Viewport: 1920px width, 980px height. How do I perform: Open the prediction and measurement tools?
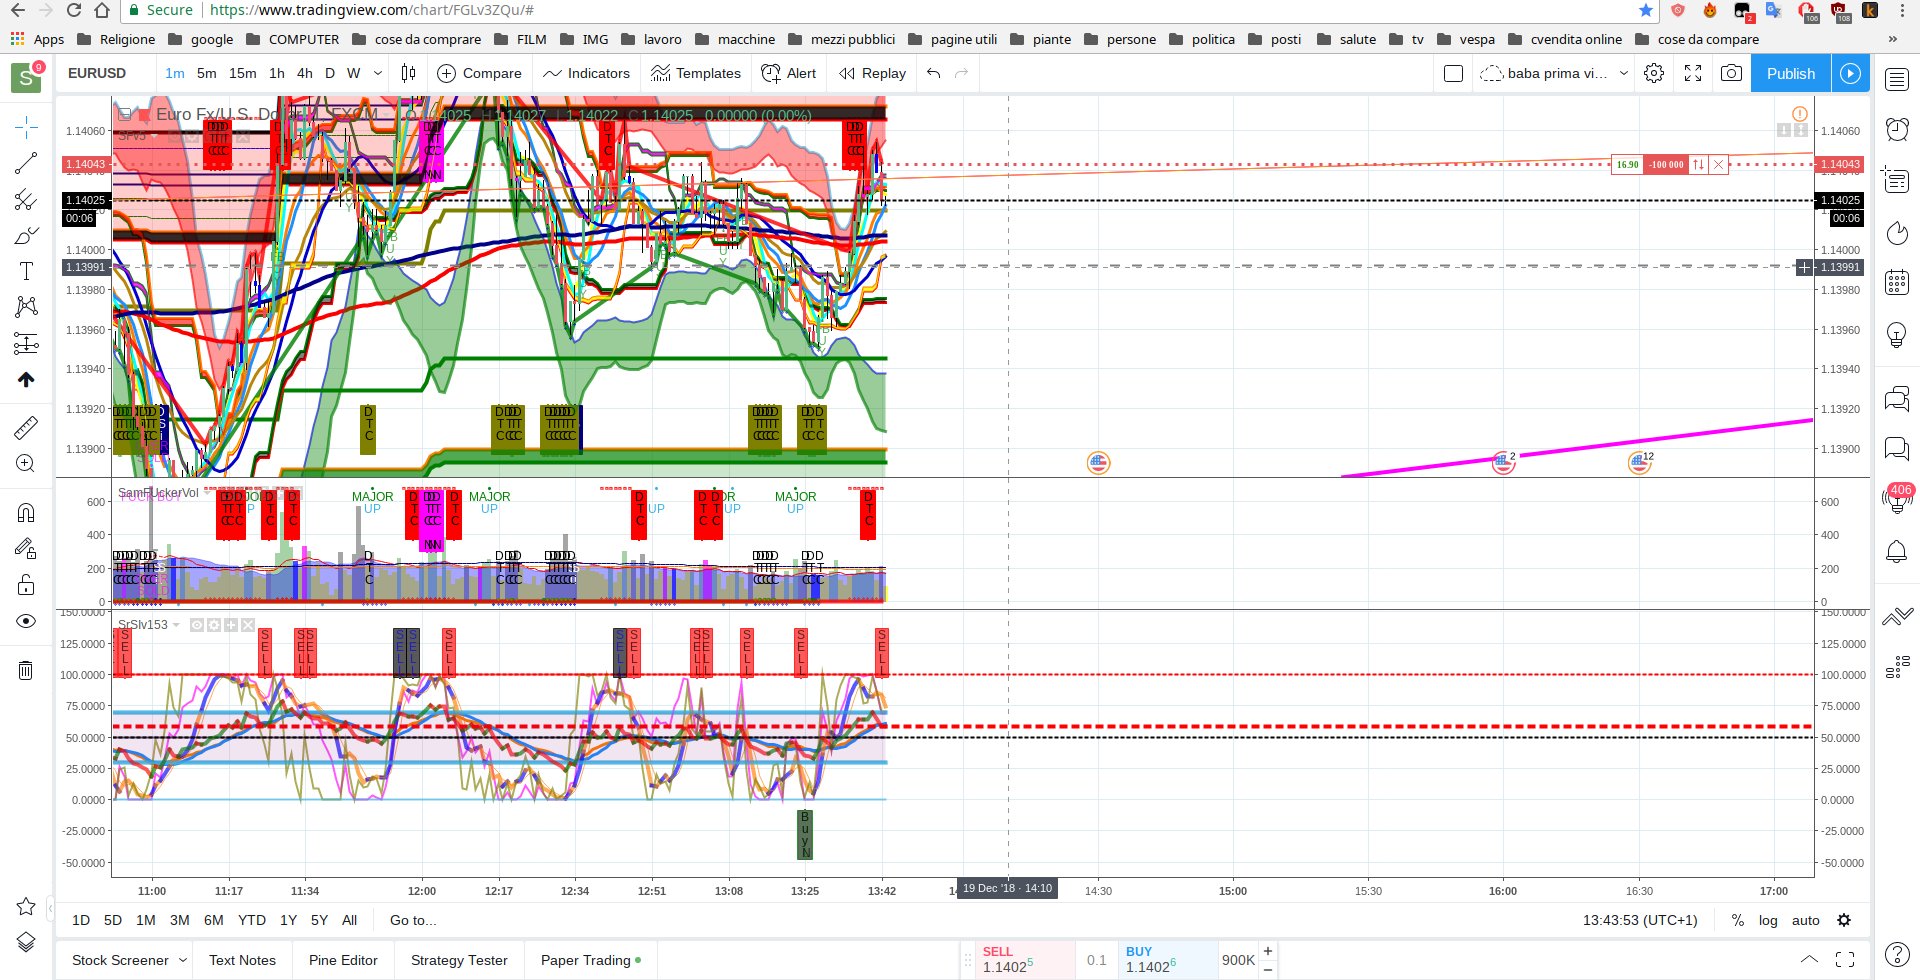[x=26, y=343]
